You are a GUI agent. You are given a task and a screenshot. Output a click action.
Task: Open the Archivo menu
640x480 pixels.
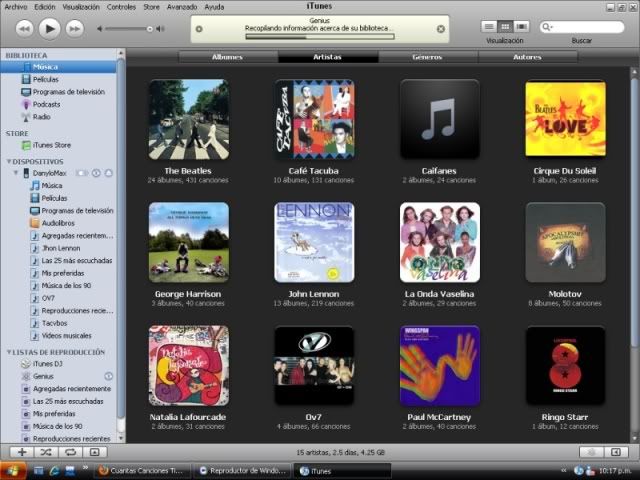click(x=16, y=7)
